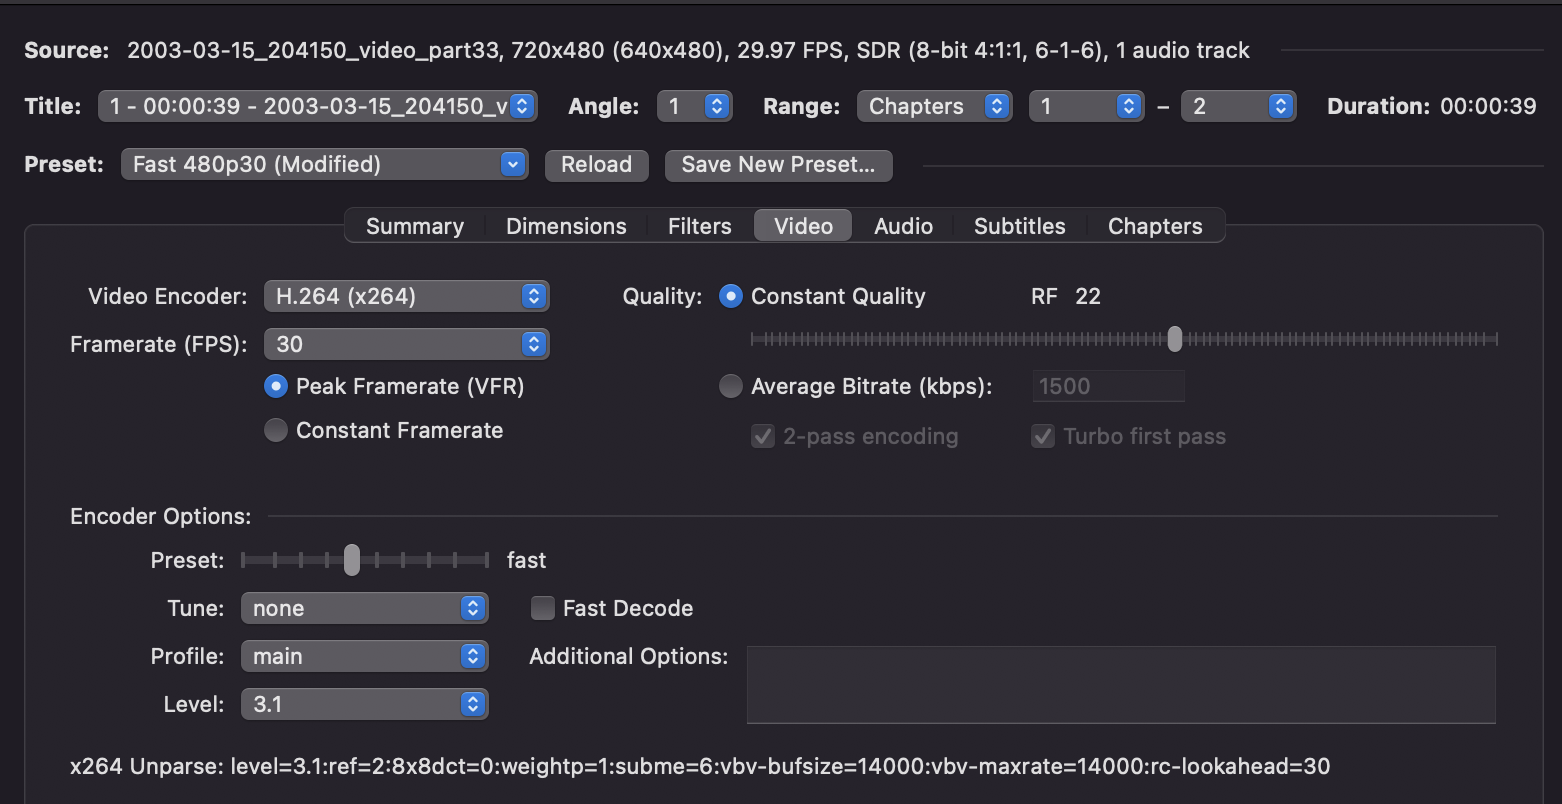1562x804 pixels.
Task: Click the Duration 00:00:39 value
Action: (x=1488, y=106)
